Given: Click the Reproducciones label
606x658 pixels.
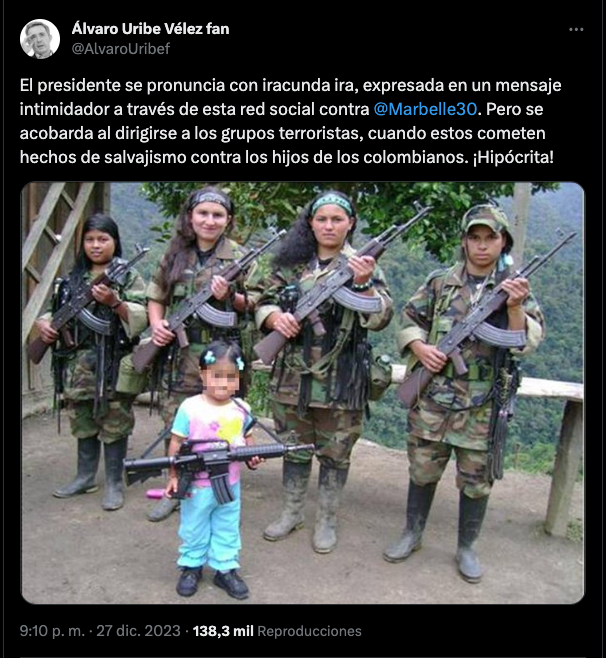Looking at the screenshot, I should 309,631.
